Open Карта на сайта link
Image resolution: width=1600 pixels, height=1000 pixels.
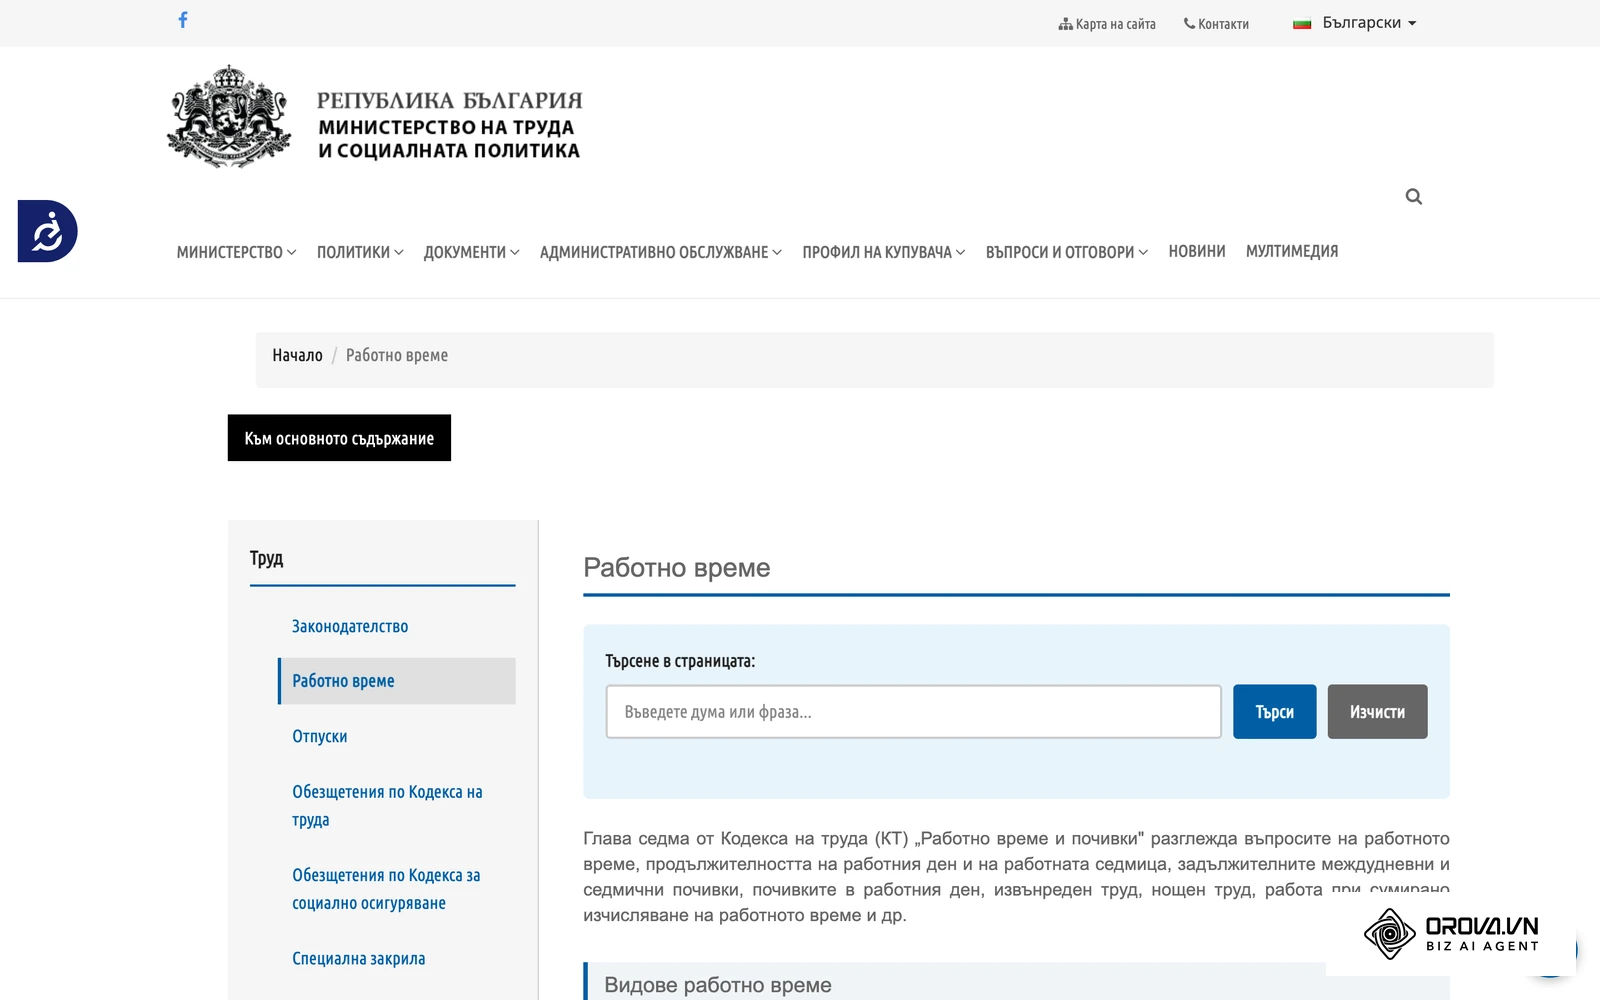tap(1107, 24)
